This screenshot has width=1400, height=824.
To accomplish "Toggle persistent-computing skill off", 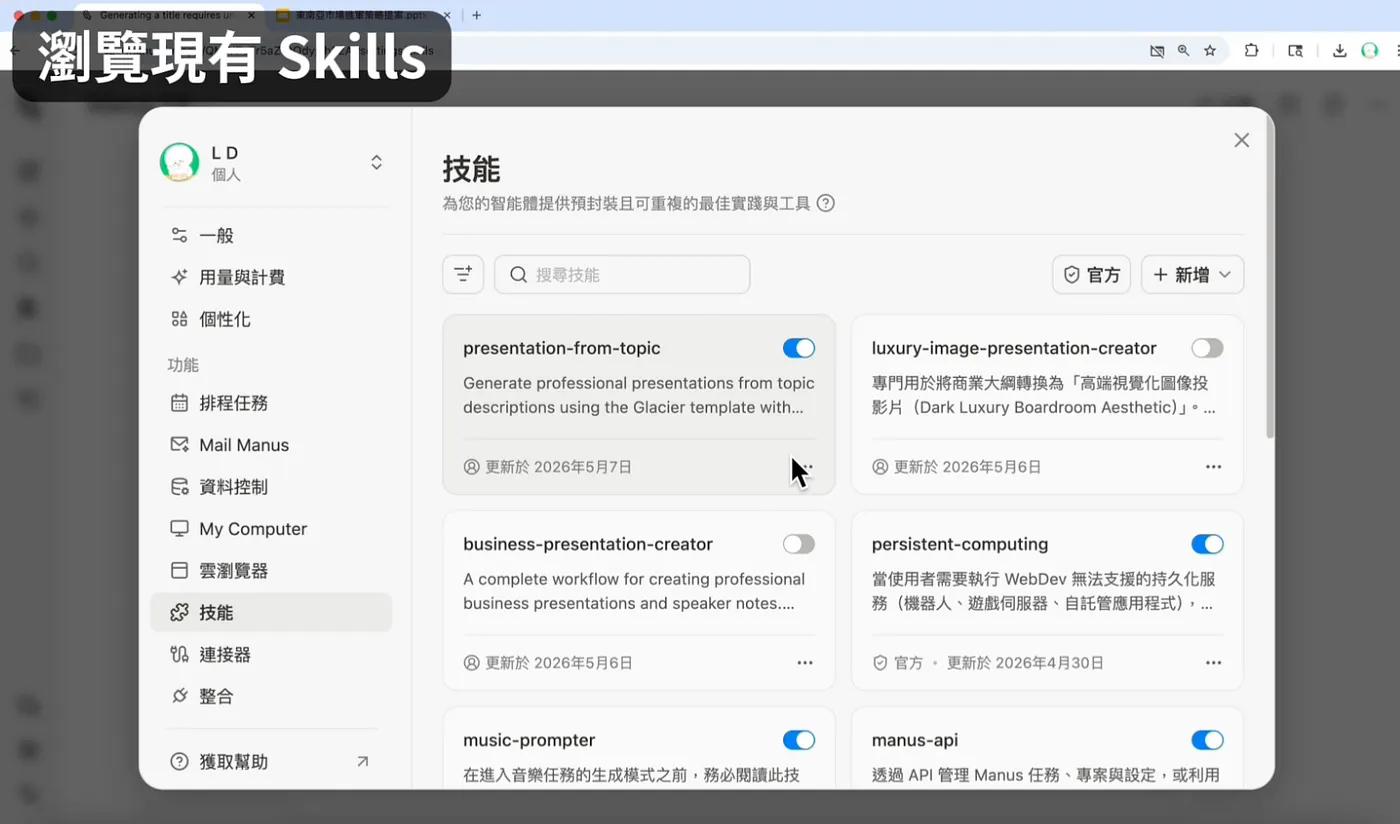I will click(x=1207, y=544).
